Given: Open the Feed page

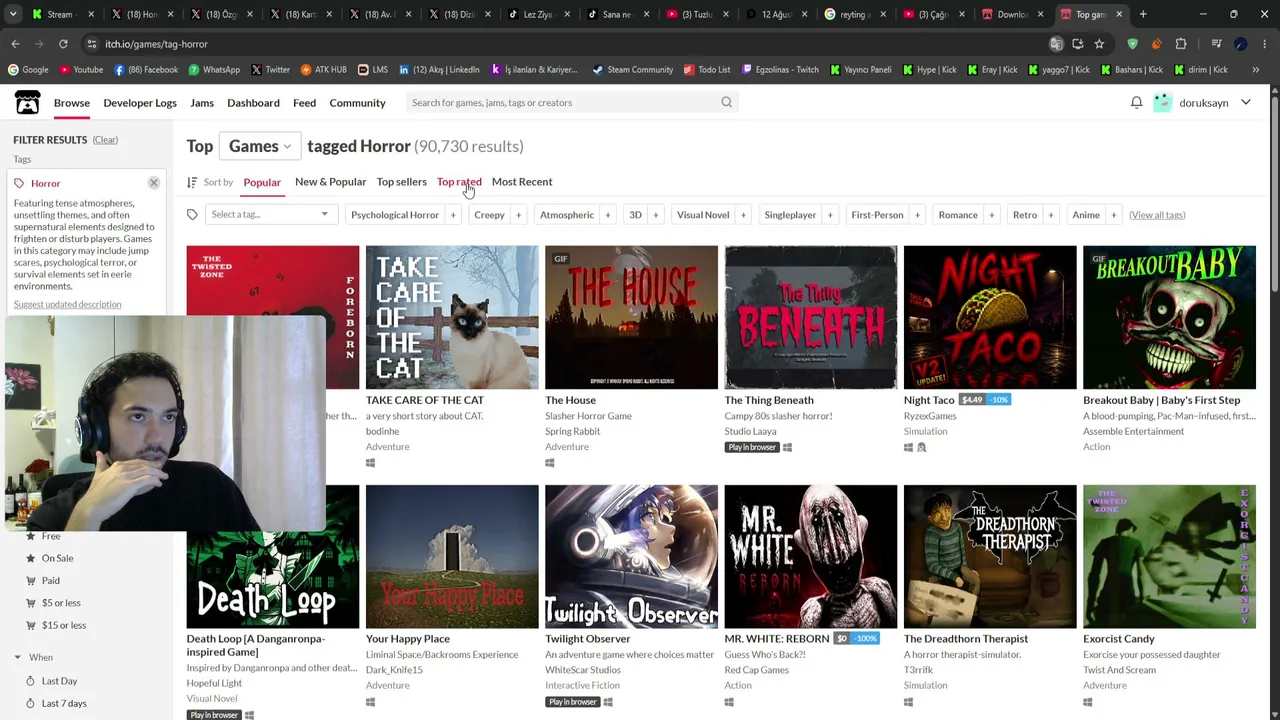Looking at the screenshot, I should pos(304,103).
